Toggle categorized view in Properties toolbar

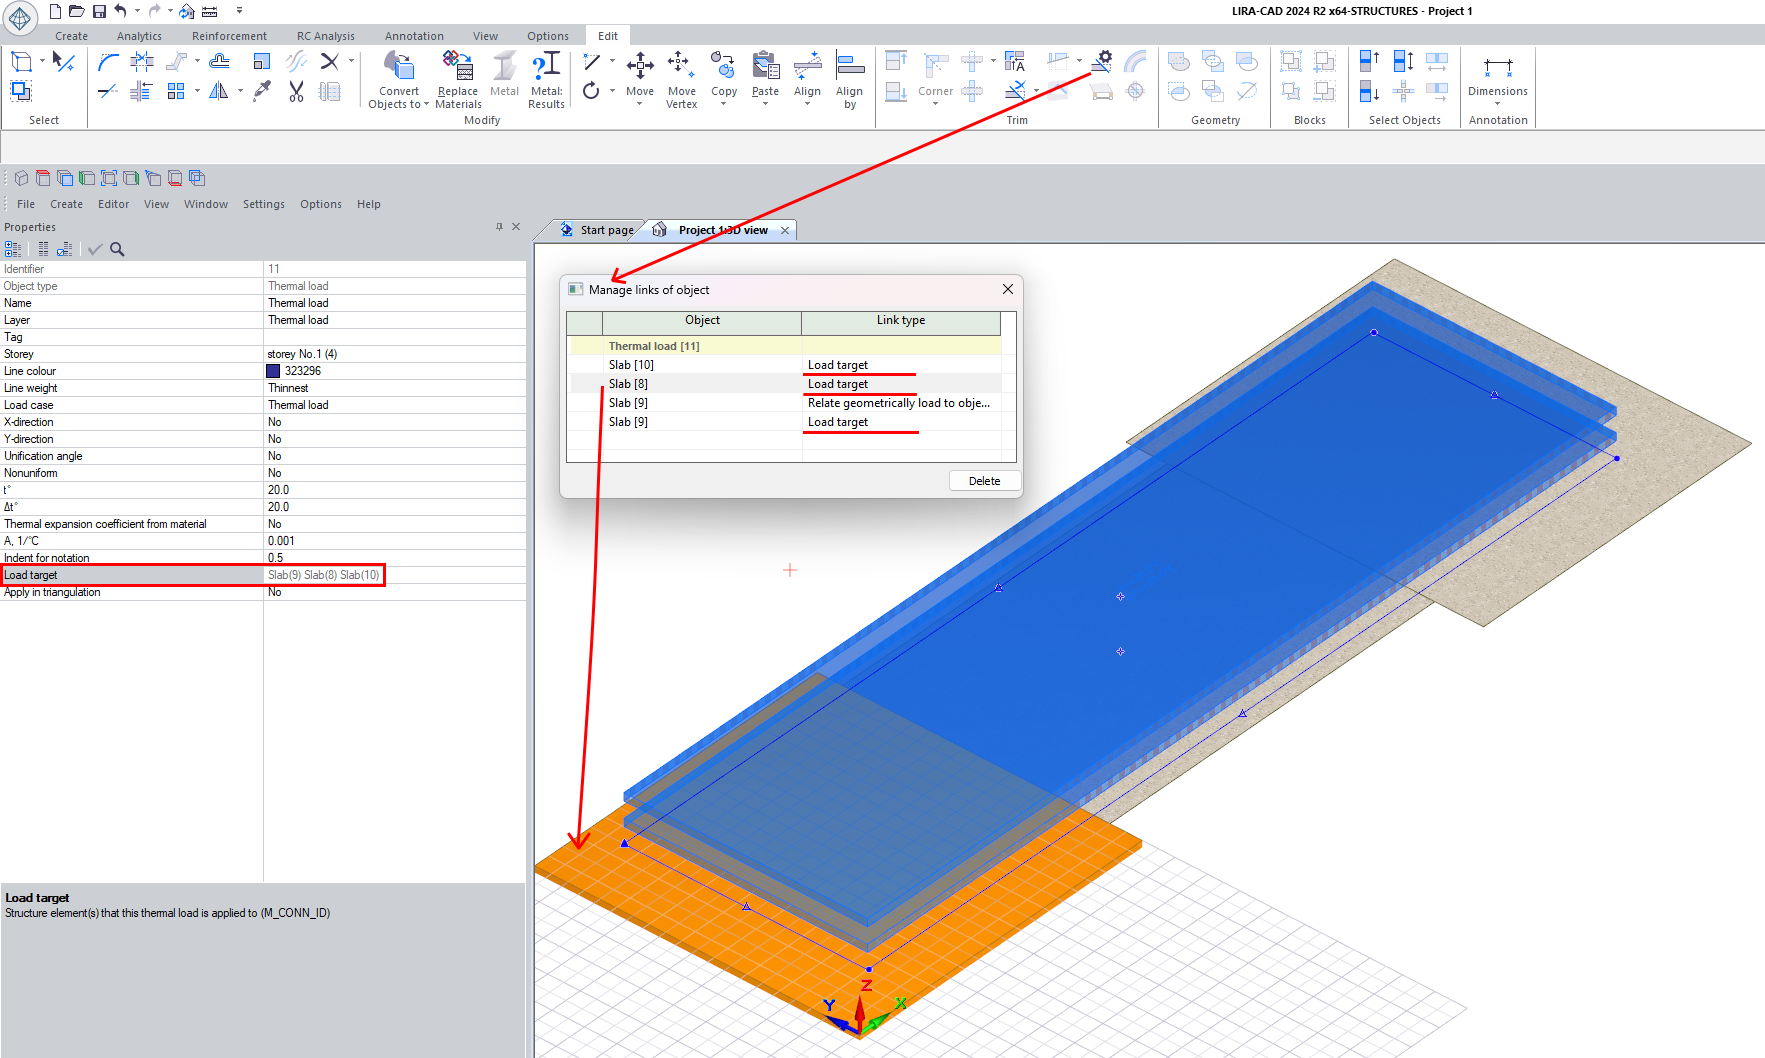coord(13,249)
